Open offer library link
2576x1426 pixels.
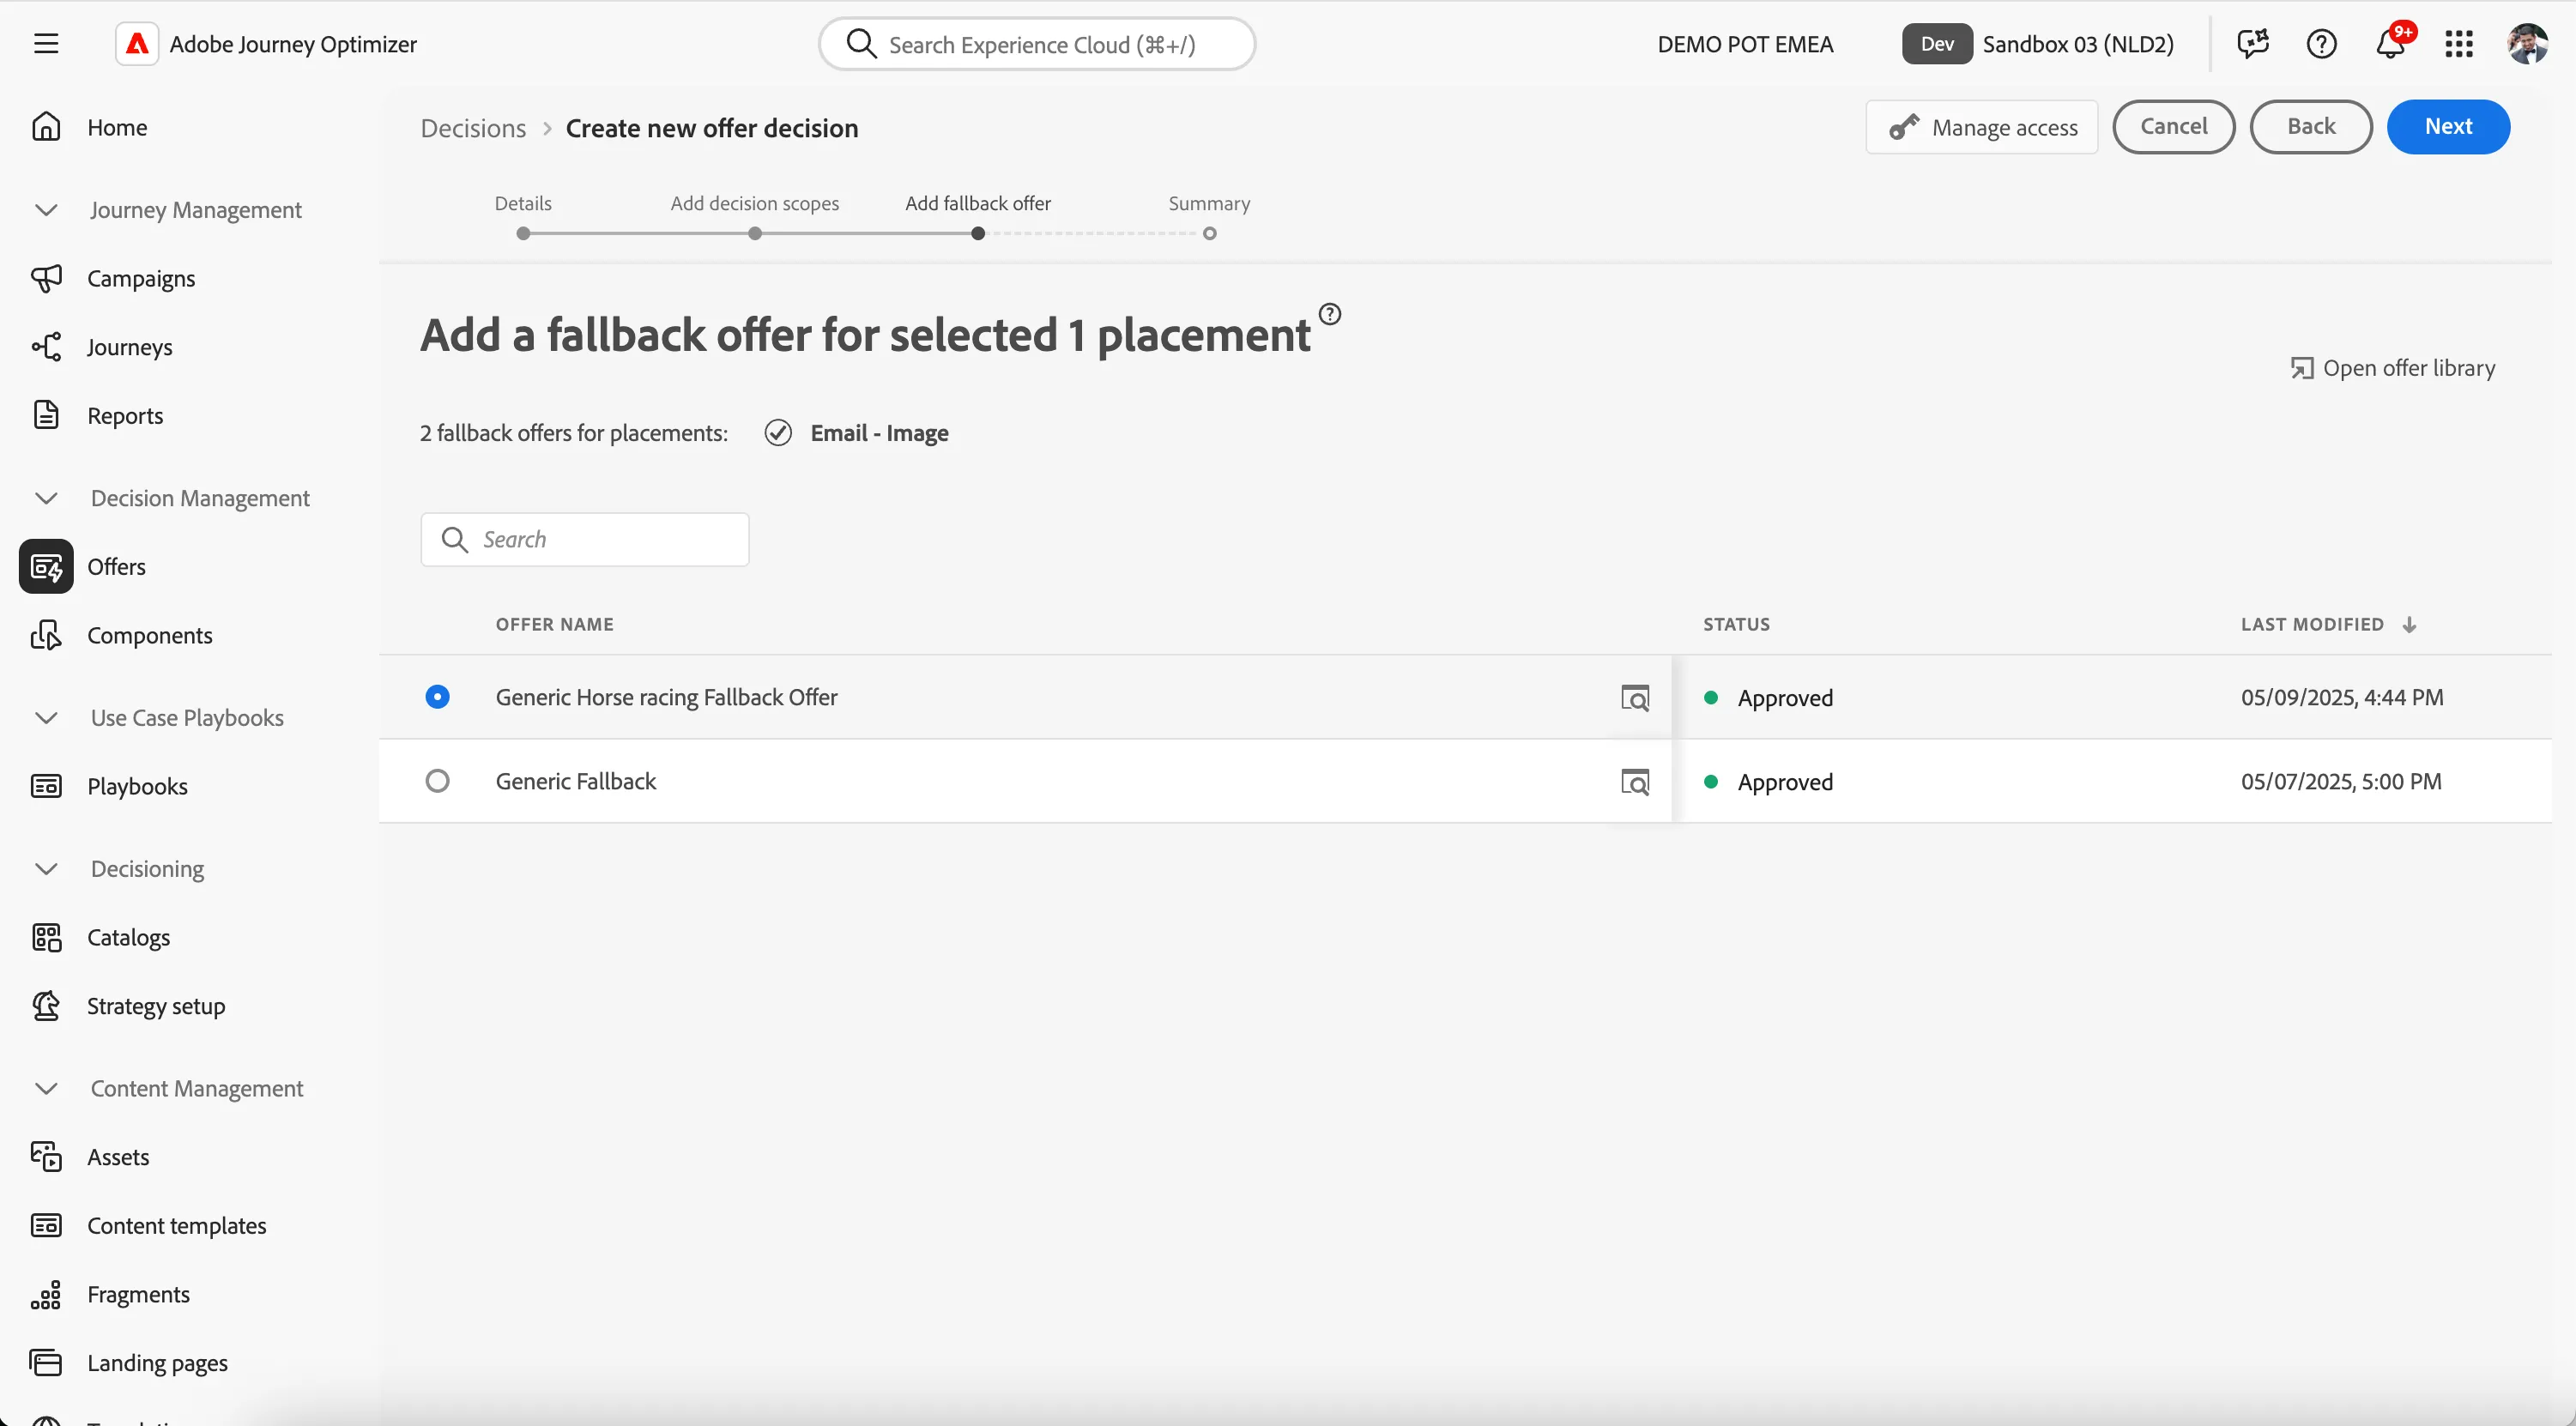point(2393,368)
